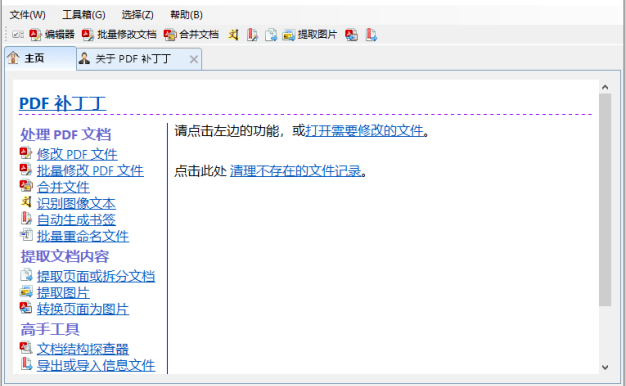Open the 帮助(B) menu
The image size is (626, 386).
pyautogui.click(x=186, y=15)
